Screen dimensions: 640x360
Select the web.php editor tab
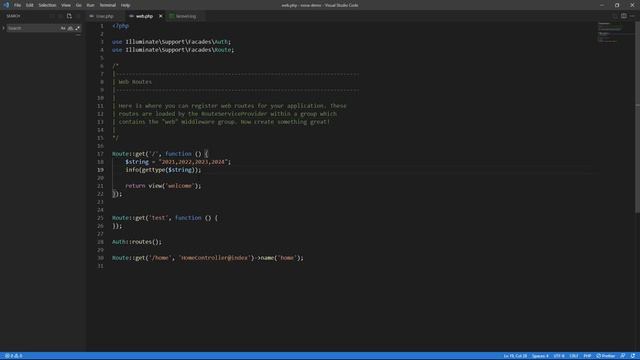click(144, 16)
